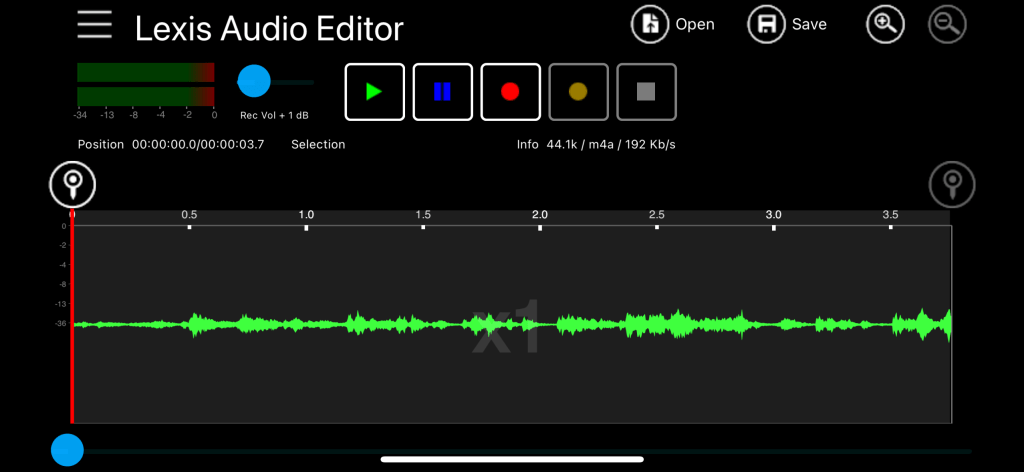Click the input level meter
Screen dimensions: 1024x472
(145, 85)
